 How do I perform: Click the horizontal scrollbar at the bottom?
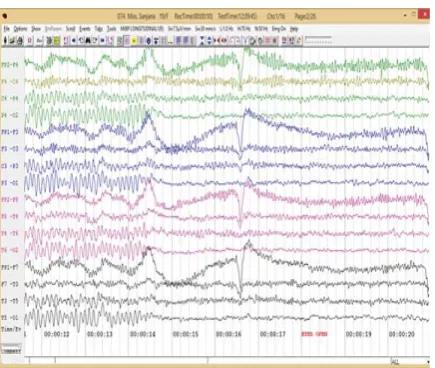tap(210, 361)
